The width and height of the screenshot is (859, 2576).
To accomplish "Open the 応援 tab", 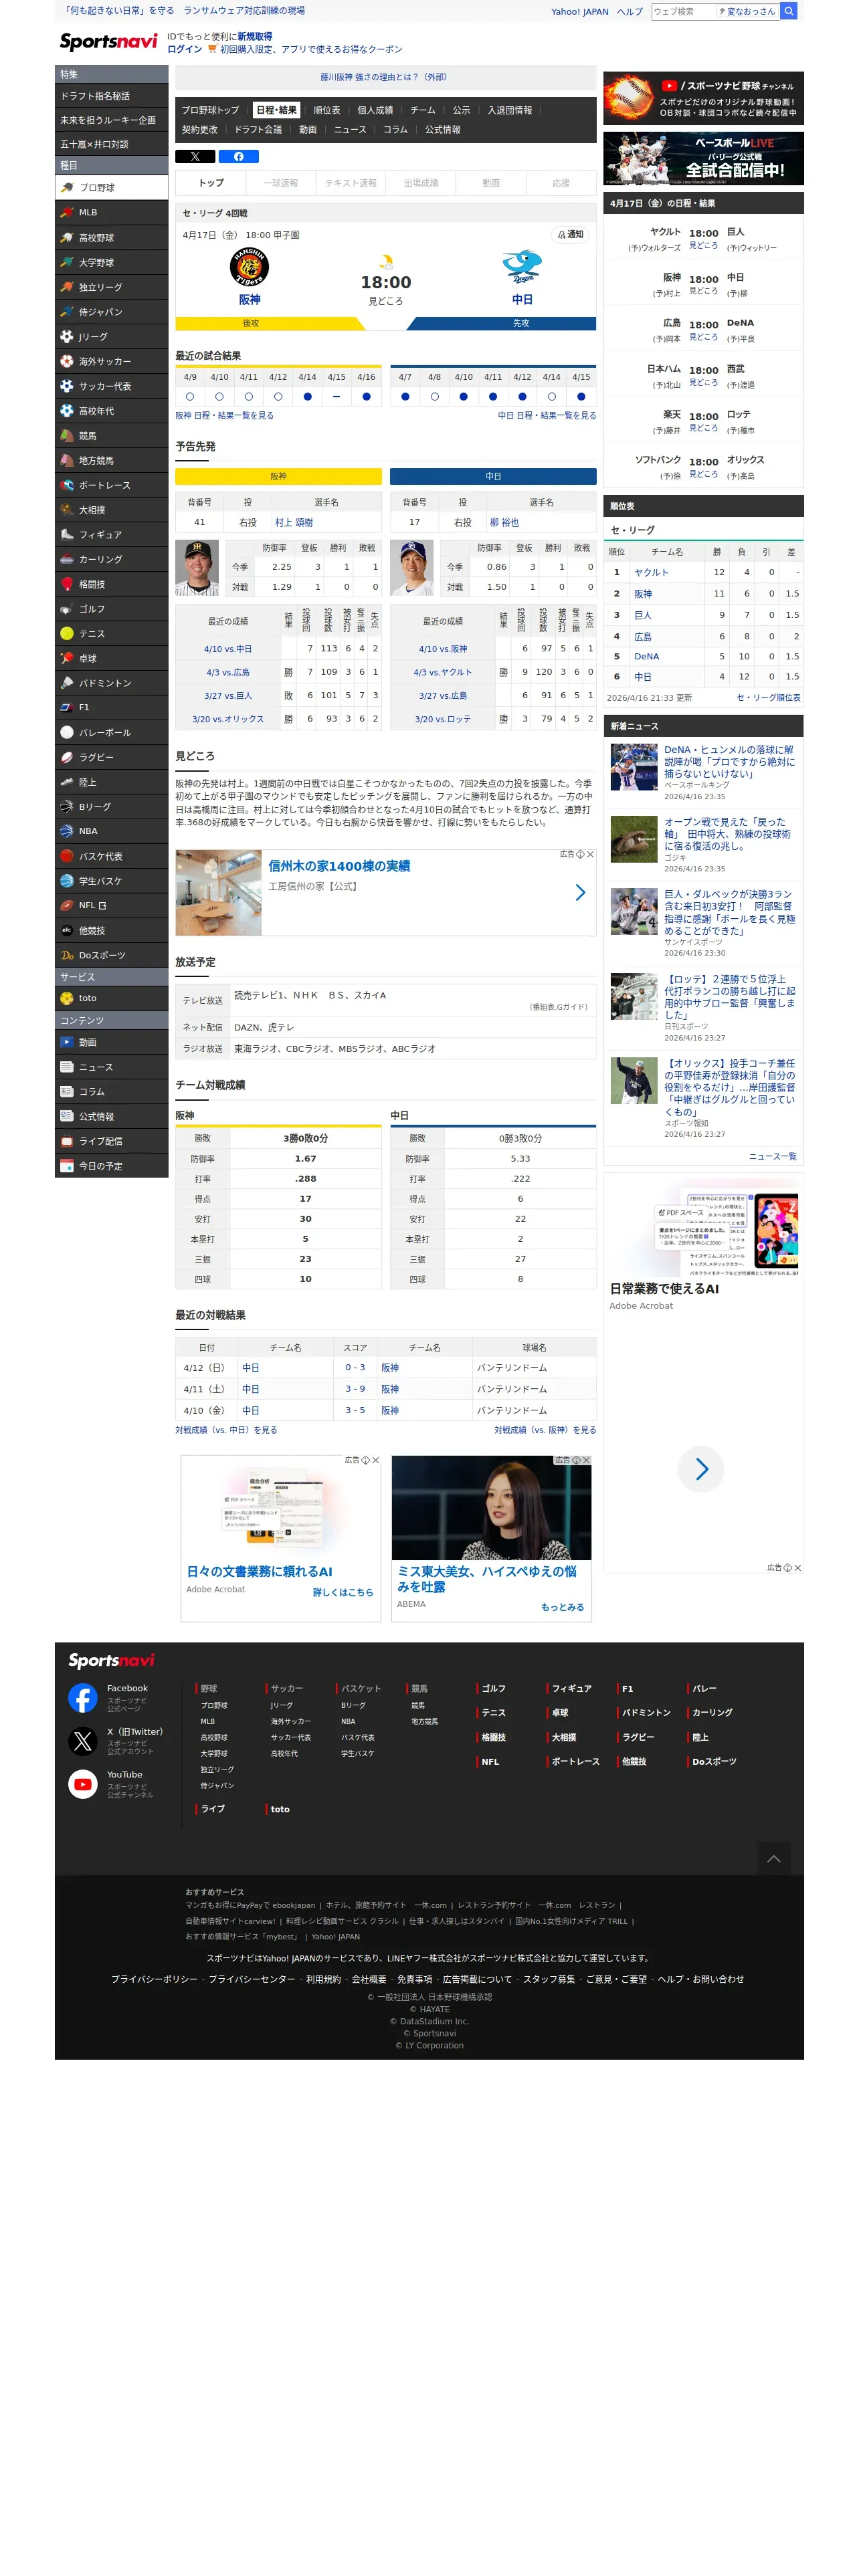I will (561, 183).
